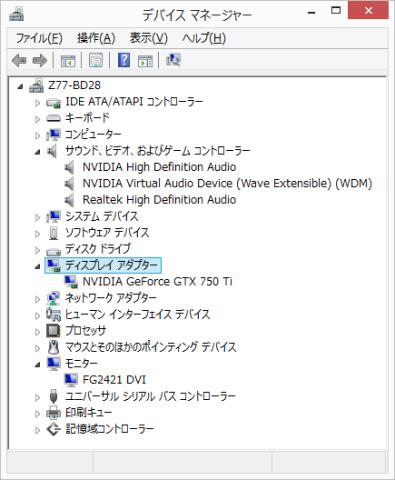Expand the 印刷キュー node
Screen dimensions: 395x480
tap(37, 414)
